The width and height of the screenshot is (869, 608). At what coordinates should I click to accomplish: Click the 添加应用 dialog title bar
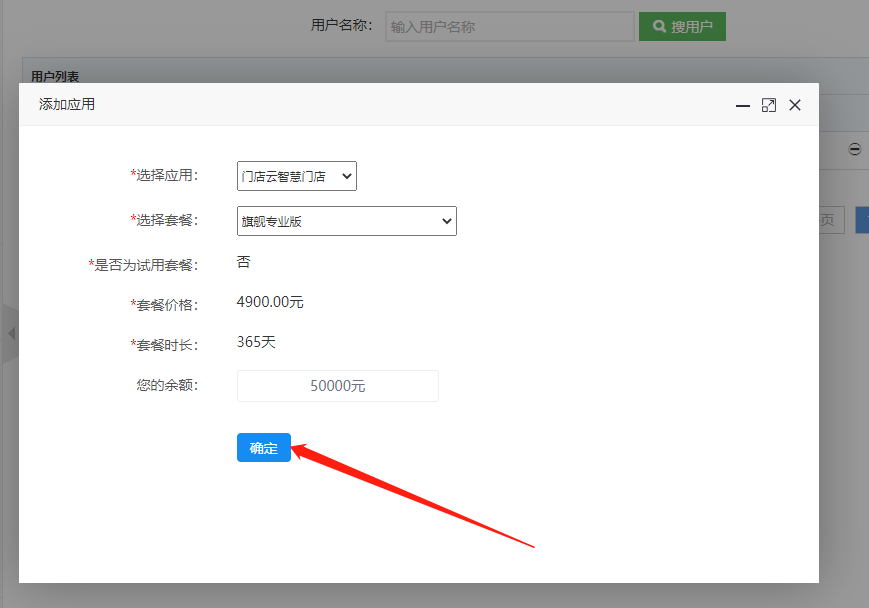380,104
